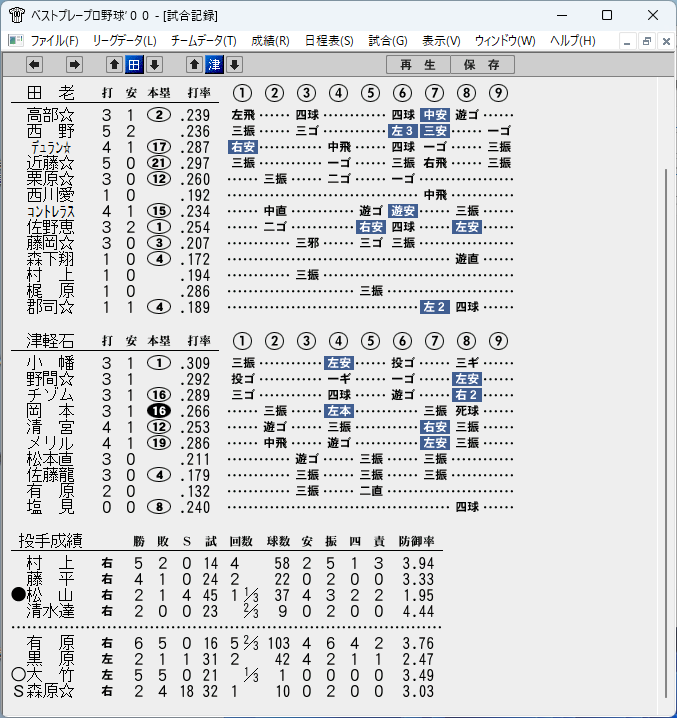Toggle the blue 田 team button

click(134, 65)
